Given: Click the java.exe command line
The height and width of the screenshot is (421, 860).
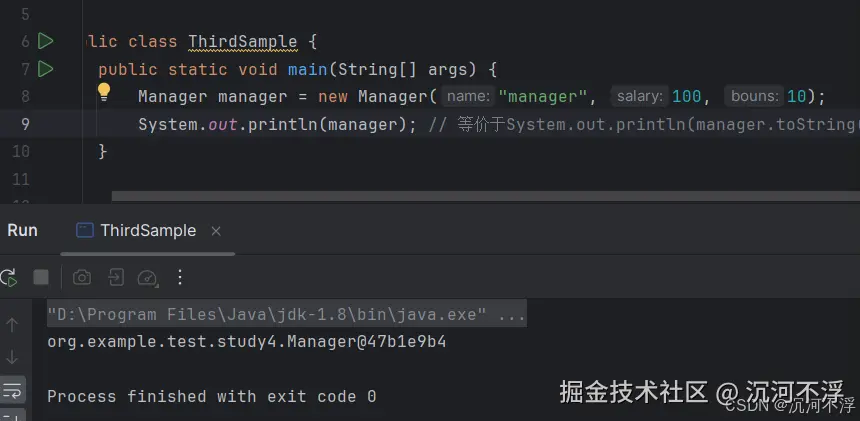Looking at the screenshot, I should 287,314.
